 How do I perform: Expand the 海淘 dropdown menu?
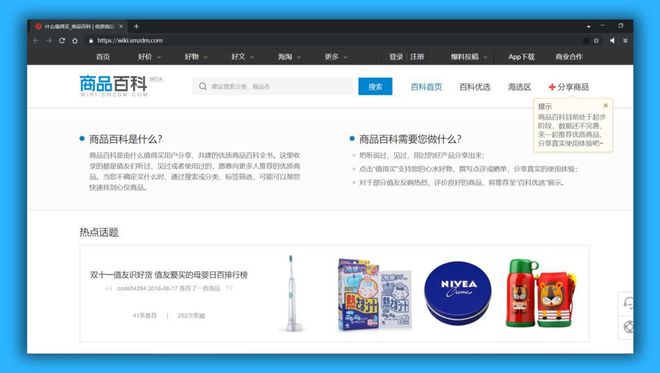(289, 56)
